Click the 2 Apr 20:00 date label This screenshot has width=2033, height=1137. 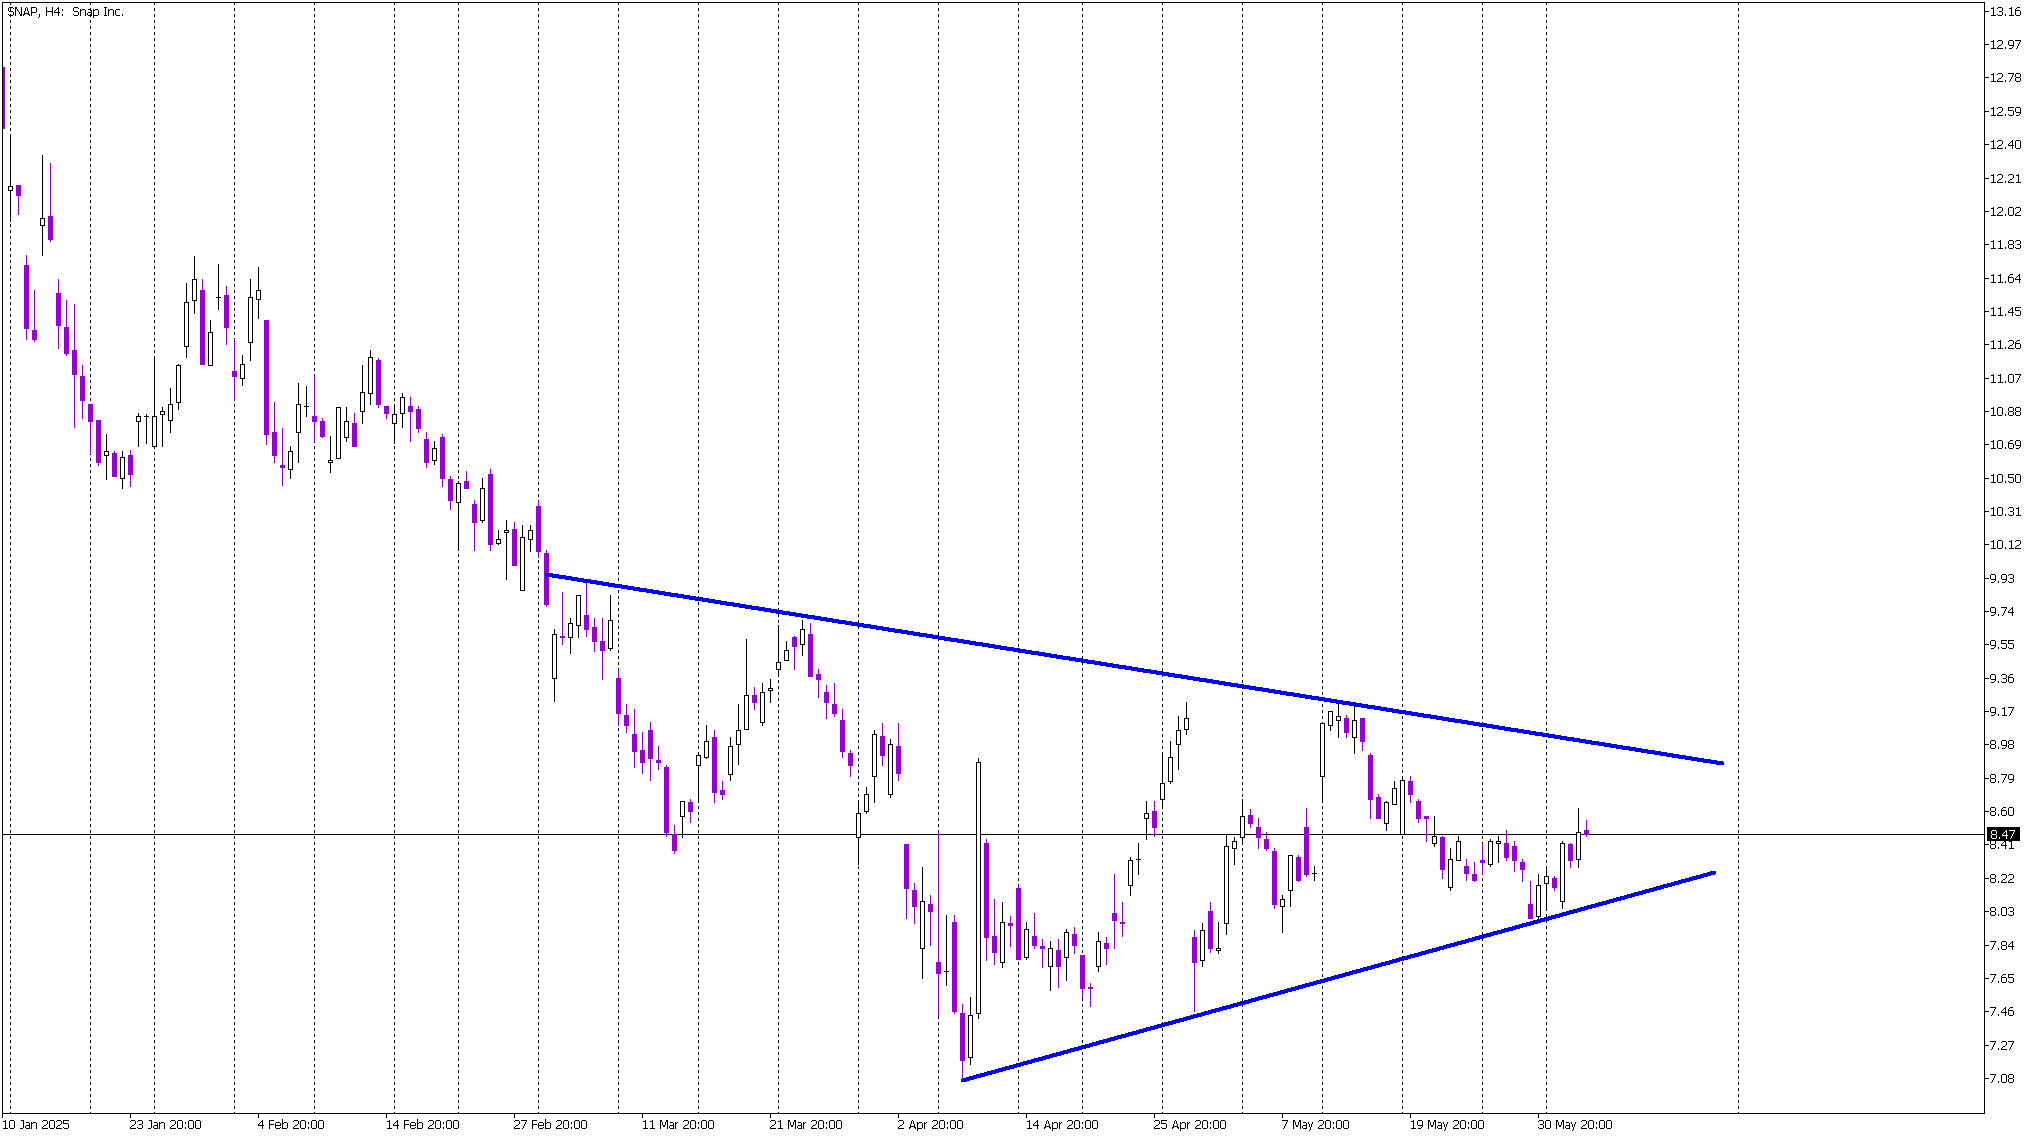pyautogui.click(x=930, y=1124)
